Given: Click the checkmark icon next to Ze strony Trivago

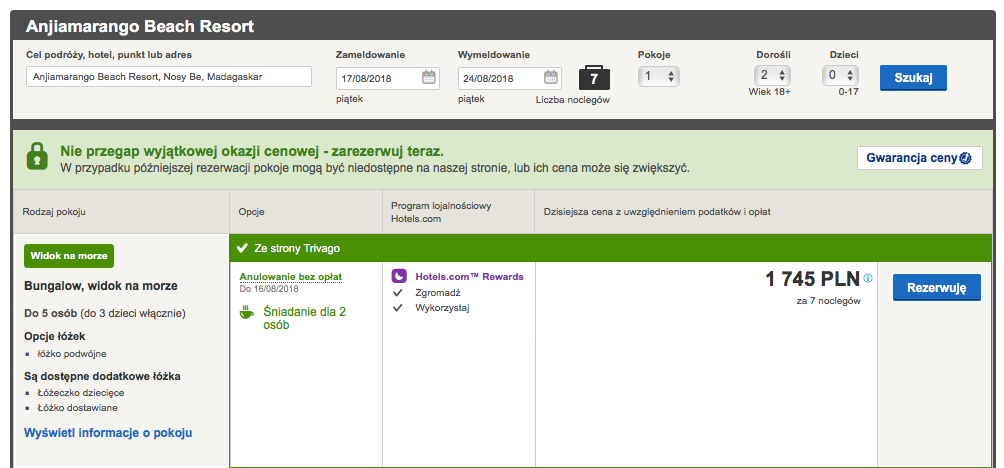Looking at the screenshot, I should [242, 248].
